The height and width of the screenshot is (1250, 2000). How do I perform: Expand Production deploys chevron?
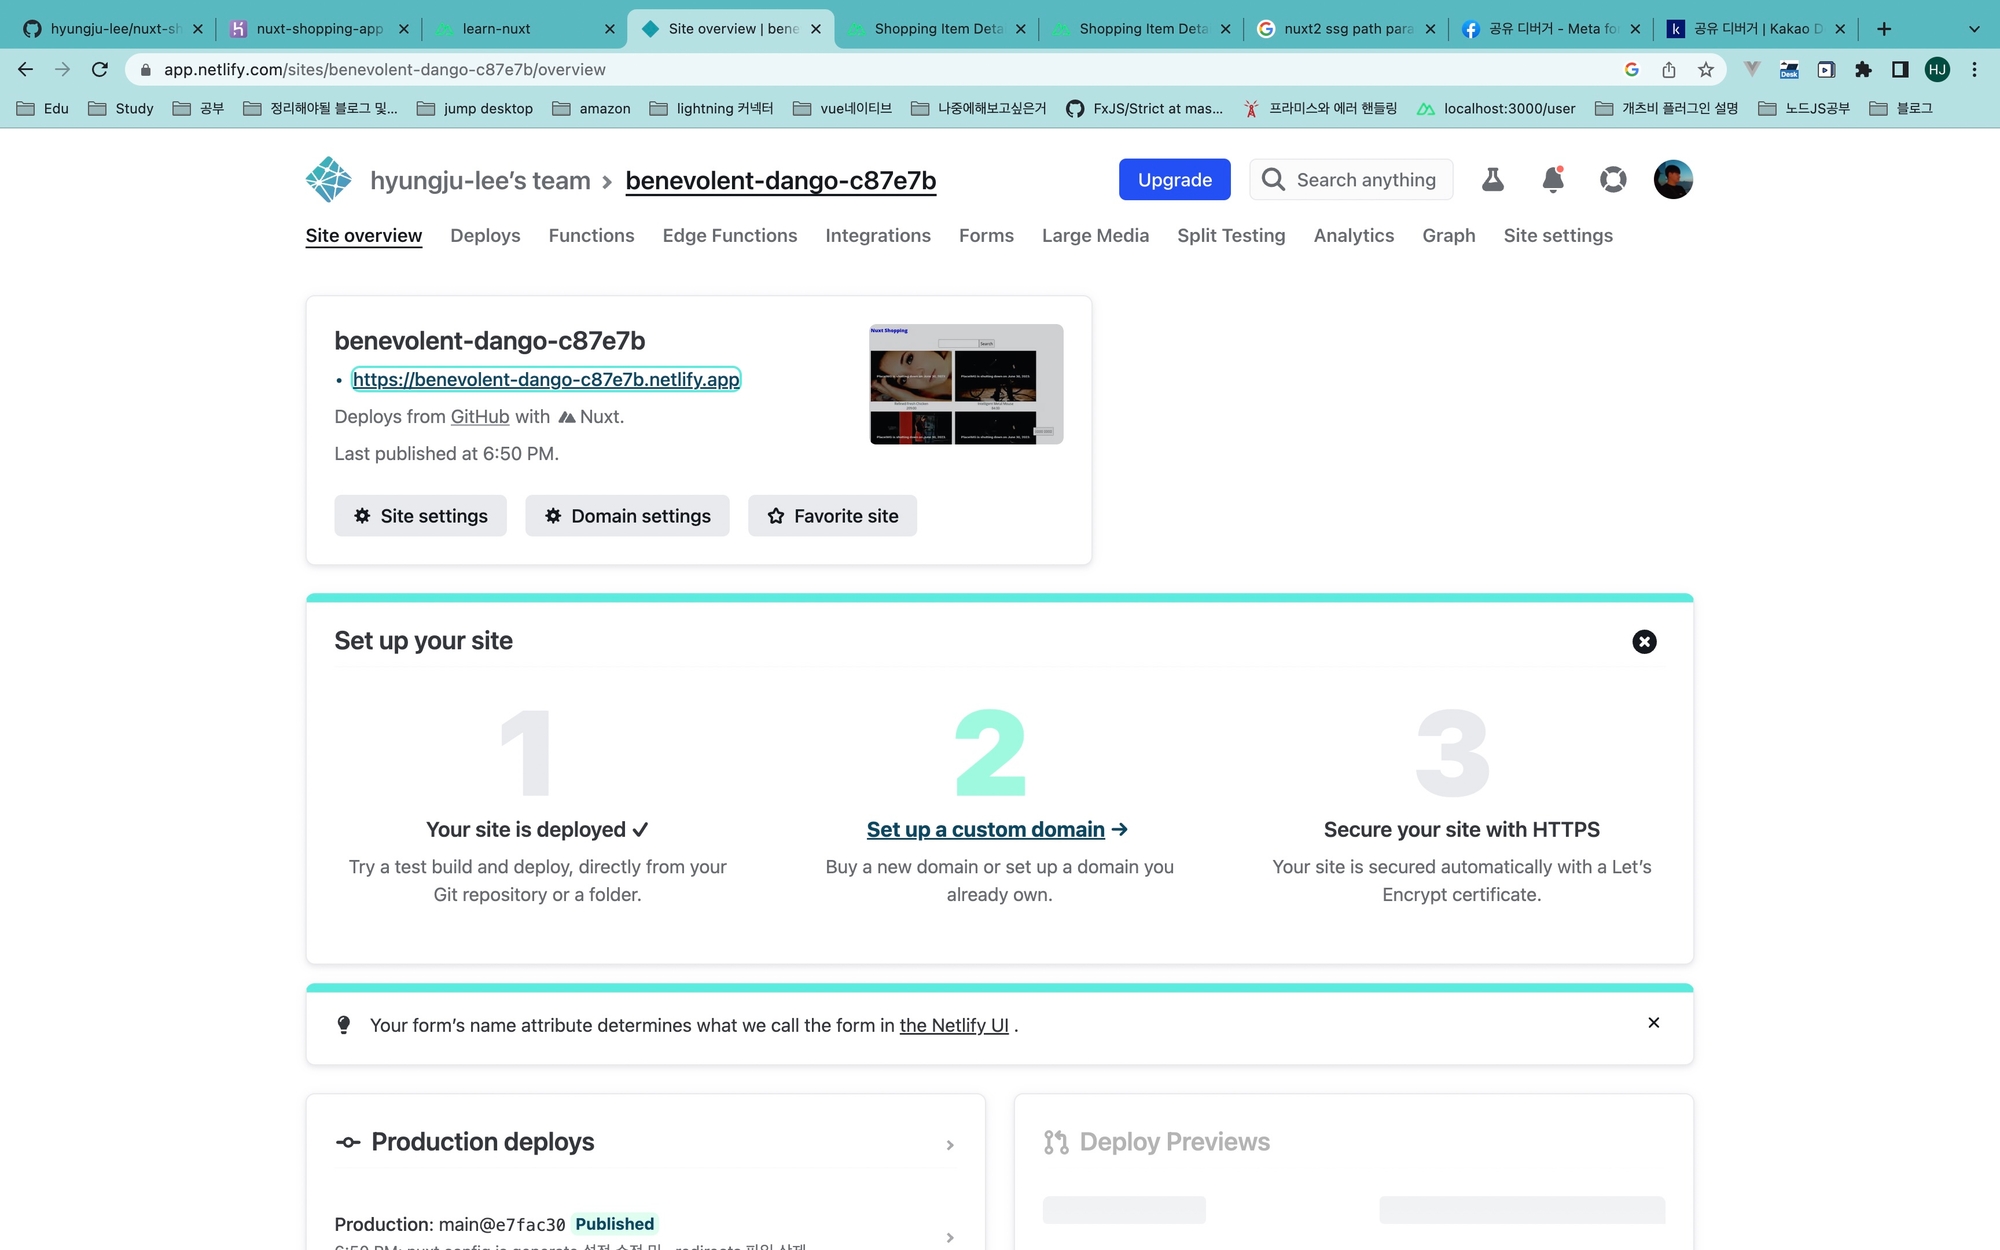pos(950,1145)
